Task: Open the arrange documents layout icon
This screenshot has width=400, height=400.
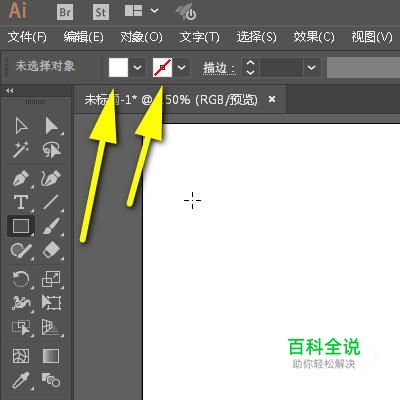Action: click(x=134, y=11)
